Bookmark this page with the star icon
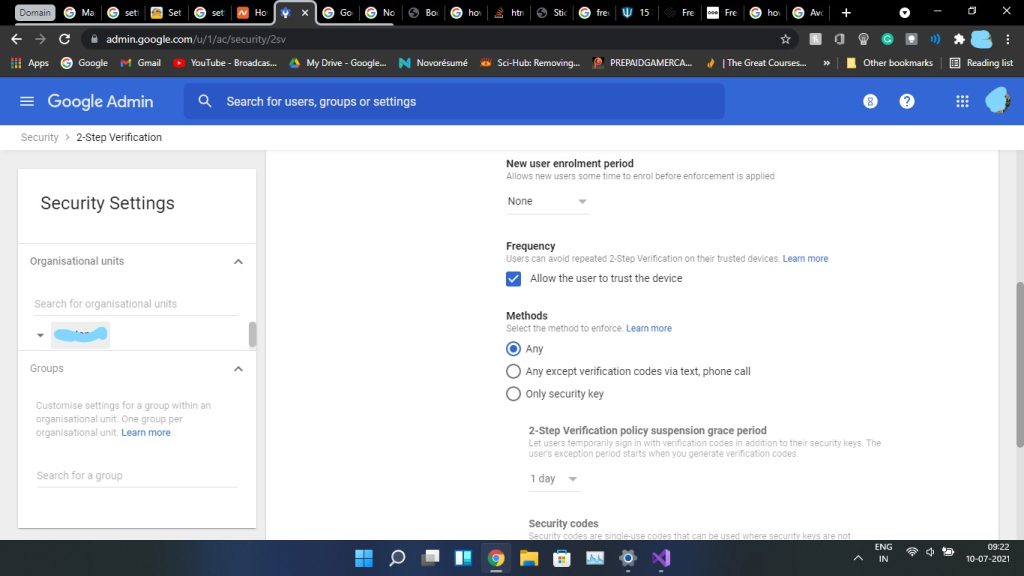The width and height of the screenshot is (1024, 576). [x=786, y=39]
